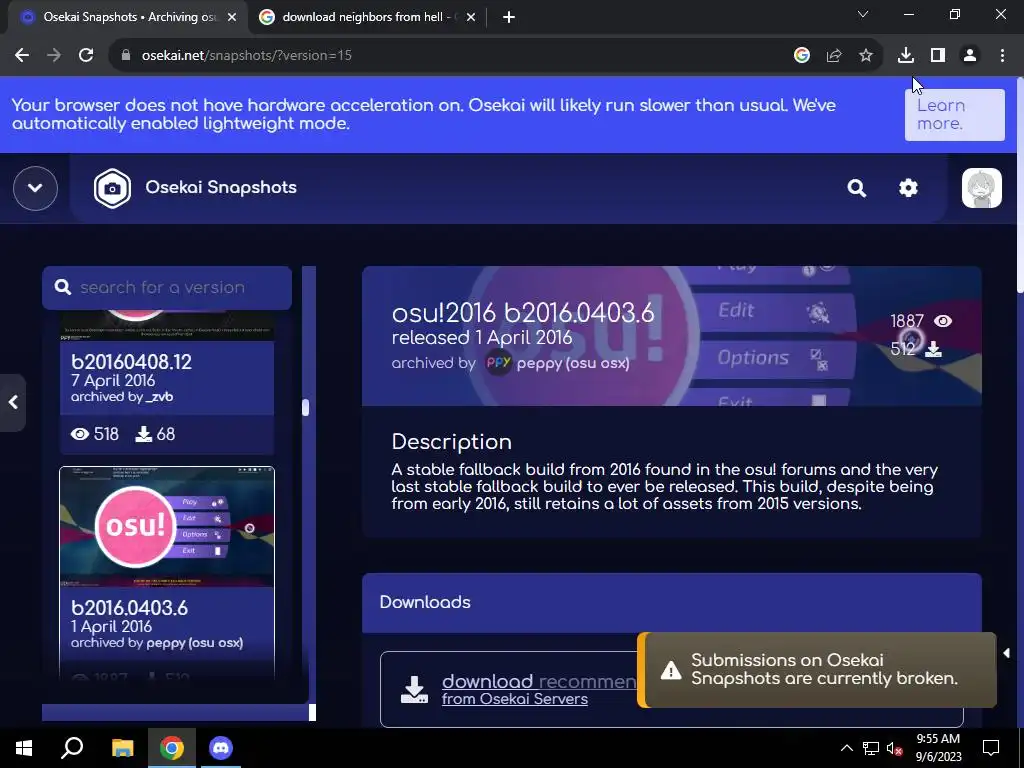Viewport: 1024px width, 768px height.
Task: Open Windows taskbar search
Action: click(72, 748)
